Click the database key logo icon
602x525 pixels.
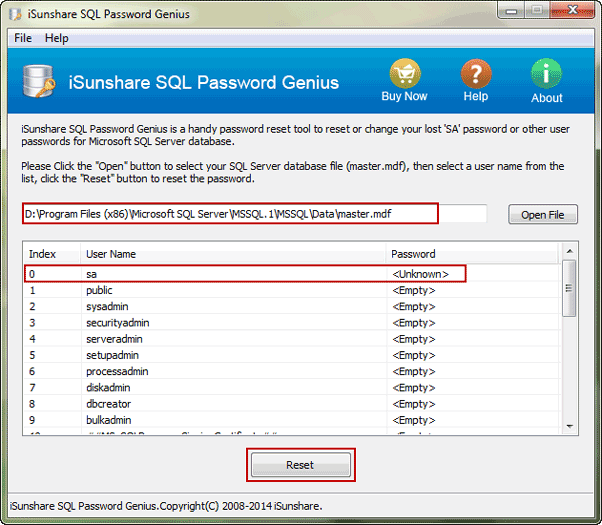coord(38,81)
